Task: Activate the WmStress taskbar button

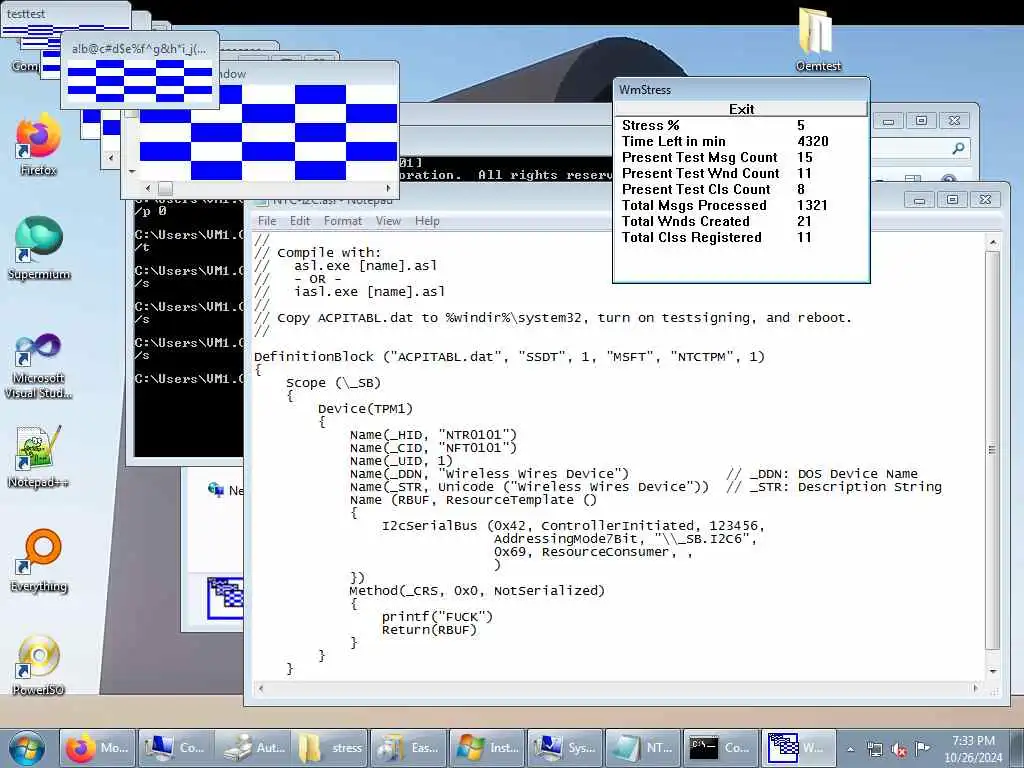Action: click(799, 748)
